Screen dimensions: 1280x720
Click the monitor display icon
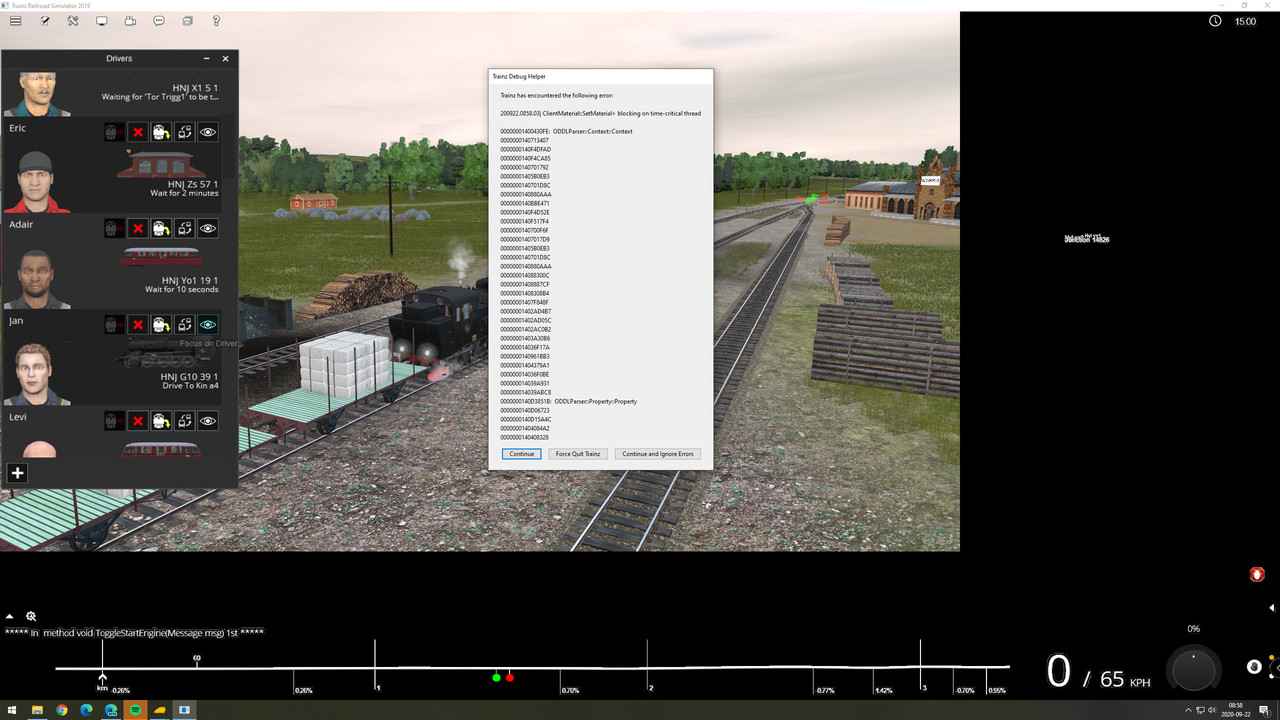tap(100, 20)
